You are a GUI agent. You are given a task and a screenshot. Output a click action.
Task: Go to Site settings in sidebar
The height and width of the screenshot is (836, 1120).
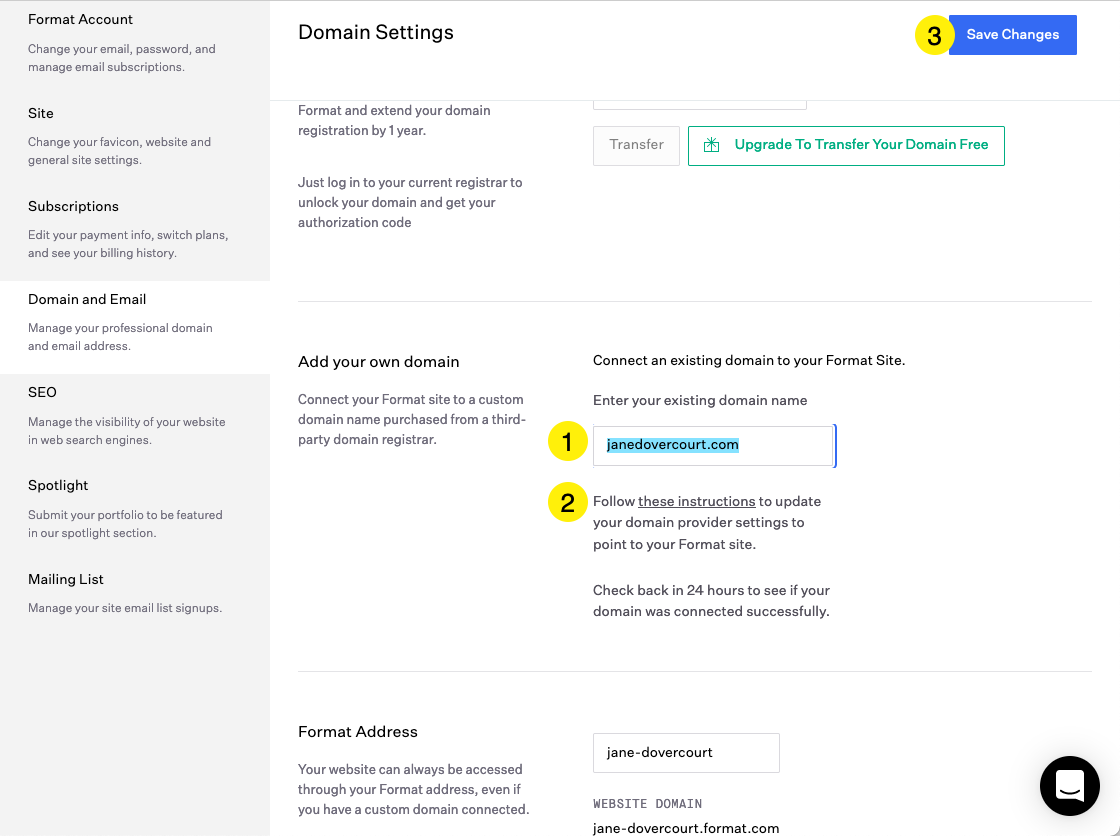(x=41, y=113)
